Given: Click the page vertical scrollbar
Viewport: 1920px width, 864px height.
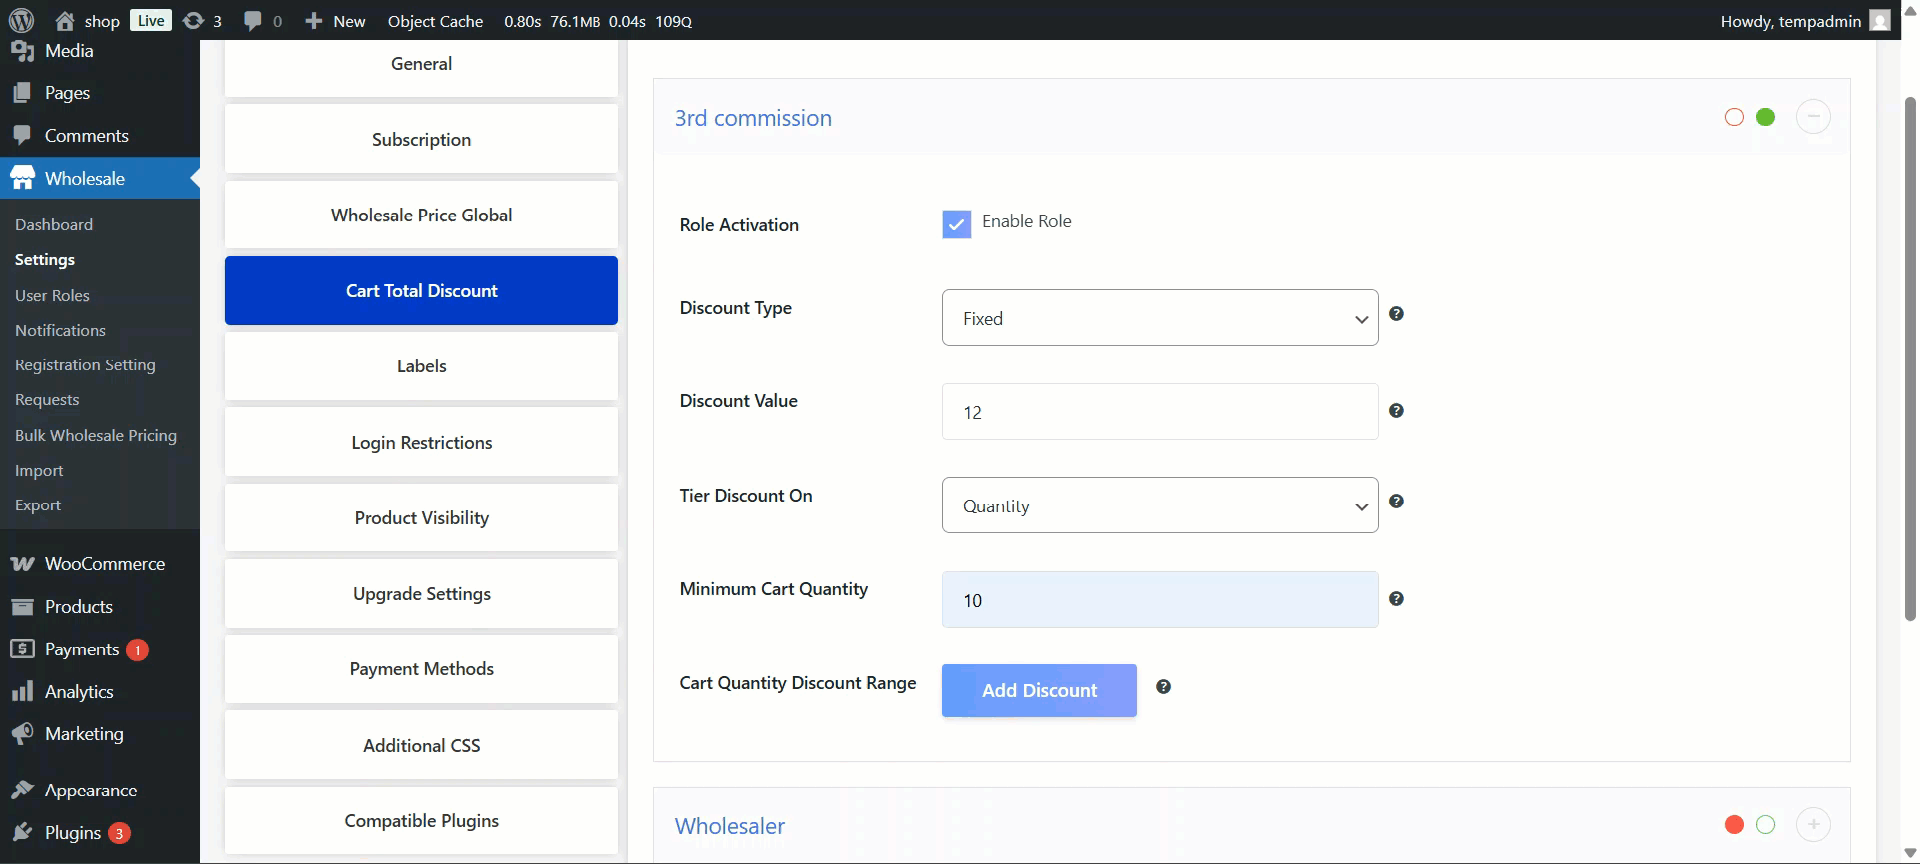Looking at the screenshot, I should pos(1910,358).
